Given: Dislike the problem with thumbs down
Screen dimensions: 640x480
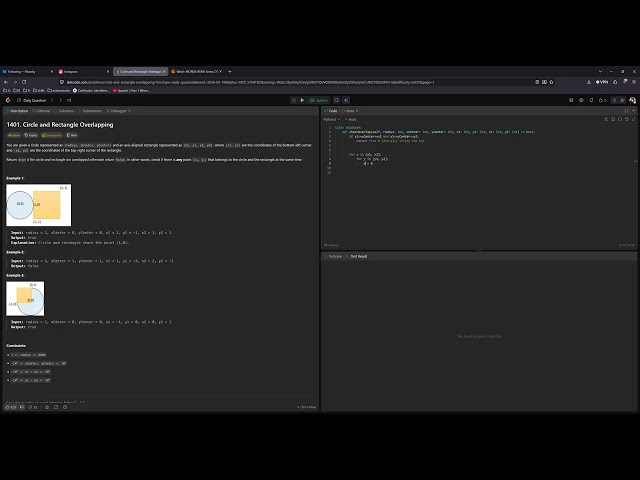Looking at the screenshot, I should tap(22, 407).
